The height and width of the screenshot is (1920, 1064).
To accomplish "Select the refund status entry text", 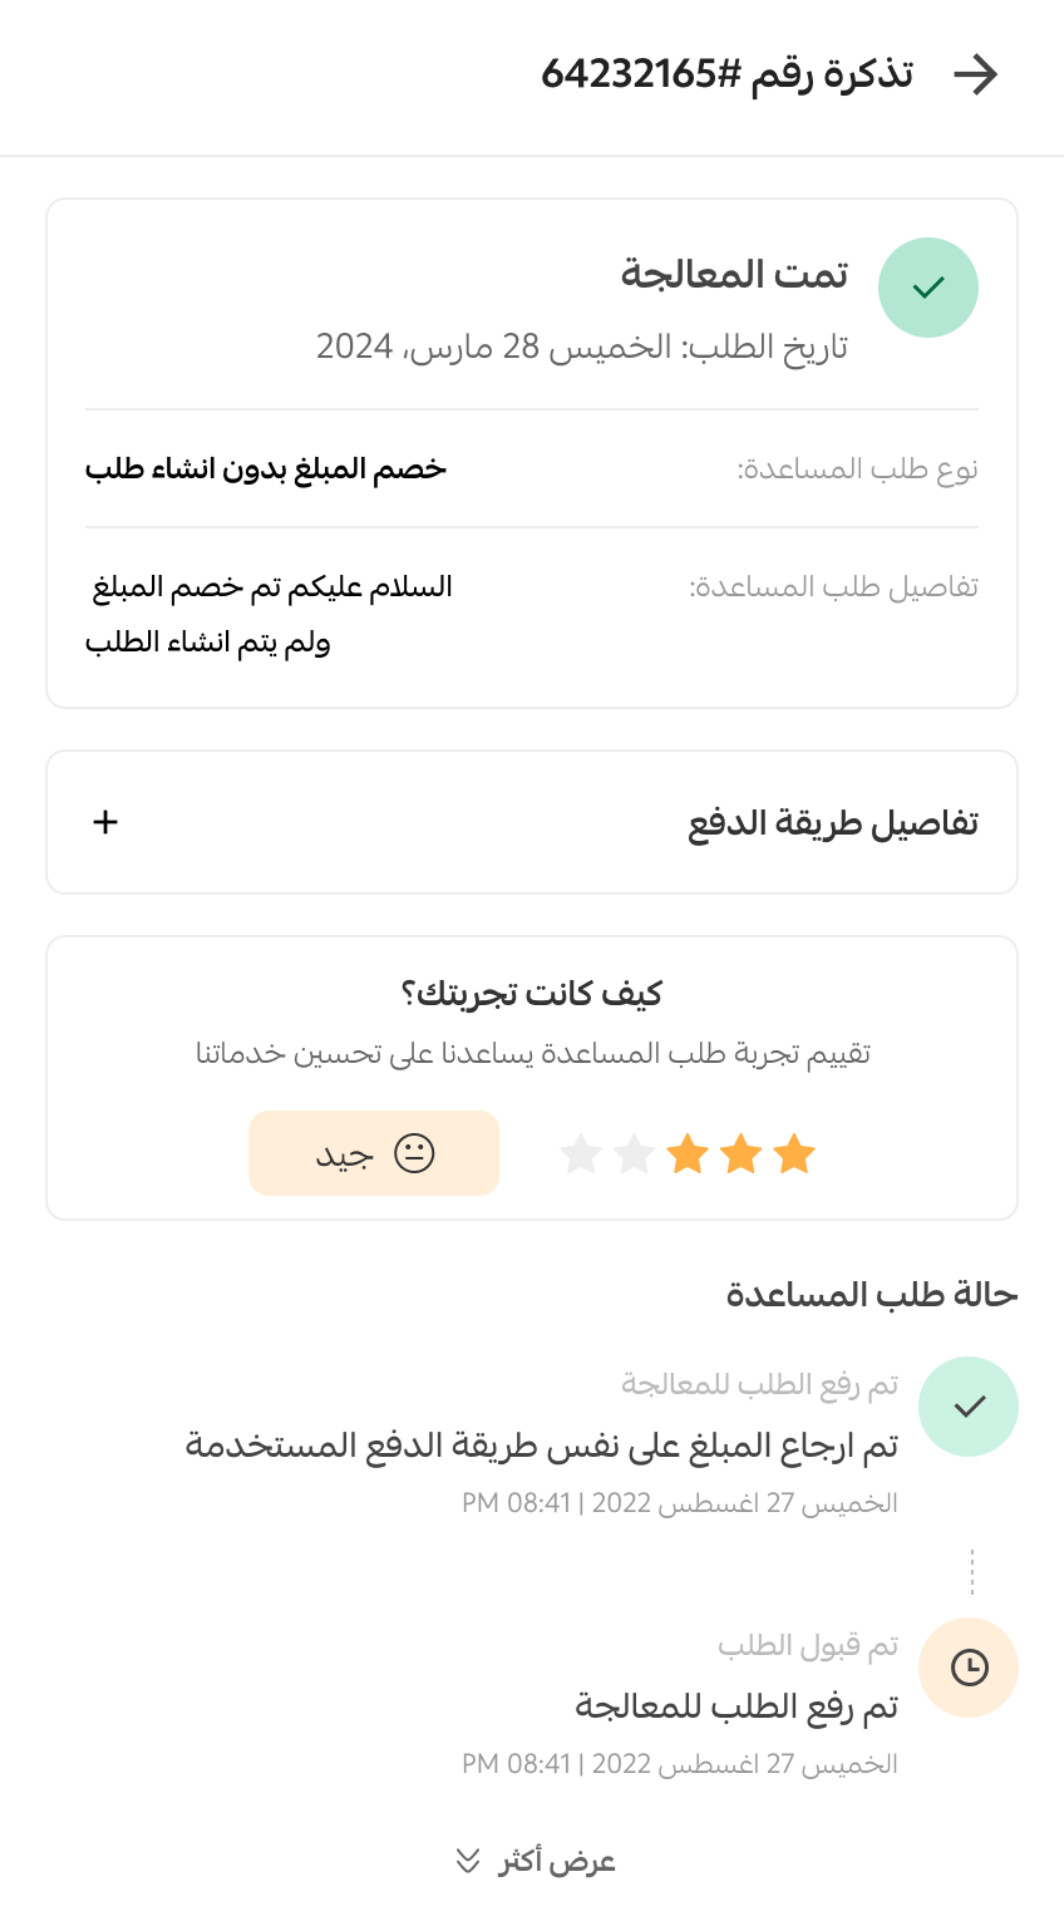I will pos(541,1445).
